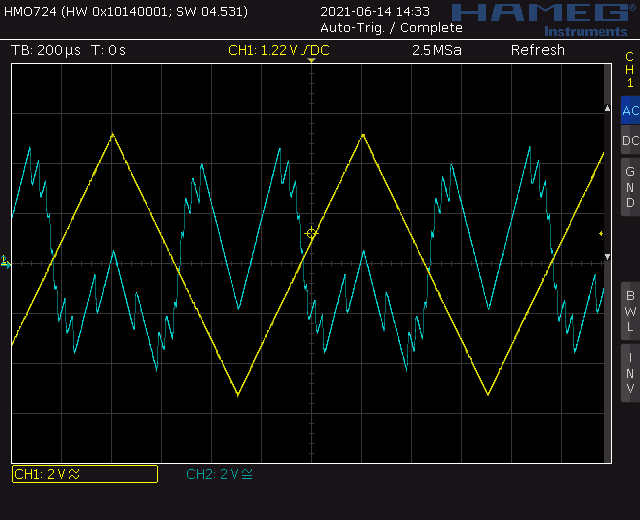
Task: Click the 2.5 MSa sample rate readout
Action: (x=436, y=50)
